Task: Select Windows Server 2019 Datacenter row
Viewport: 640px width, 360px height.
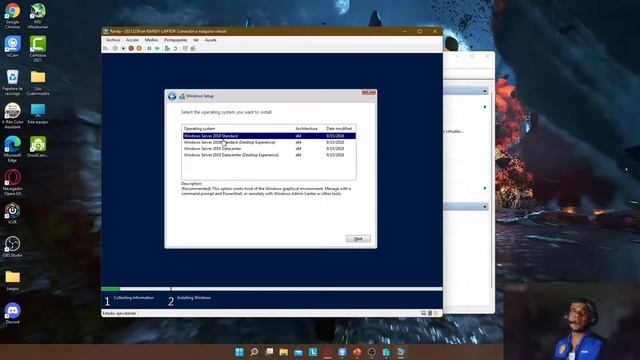Action: [x=269, y=149]
